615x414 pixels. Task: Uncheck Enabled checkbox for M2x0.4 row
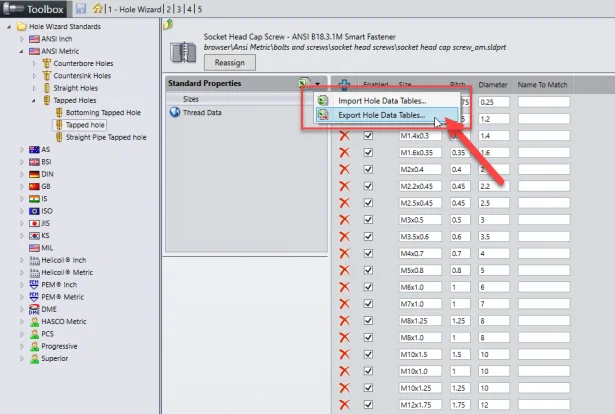click(368, 169)
